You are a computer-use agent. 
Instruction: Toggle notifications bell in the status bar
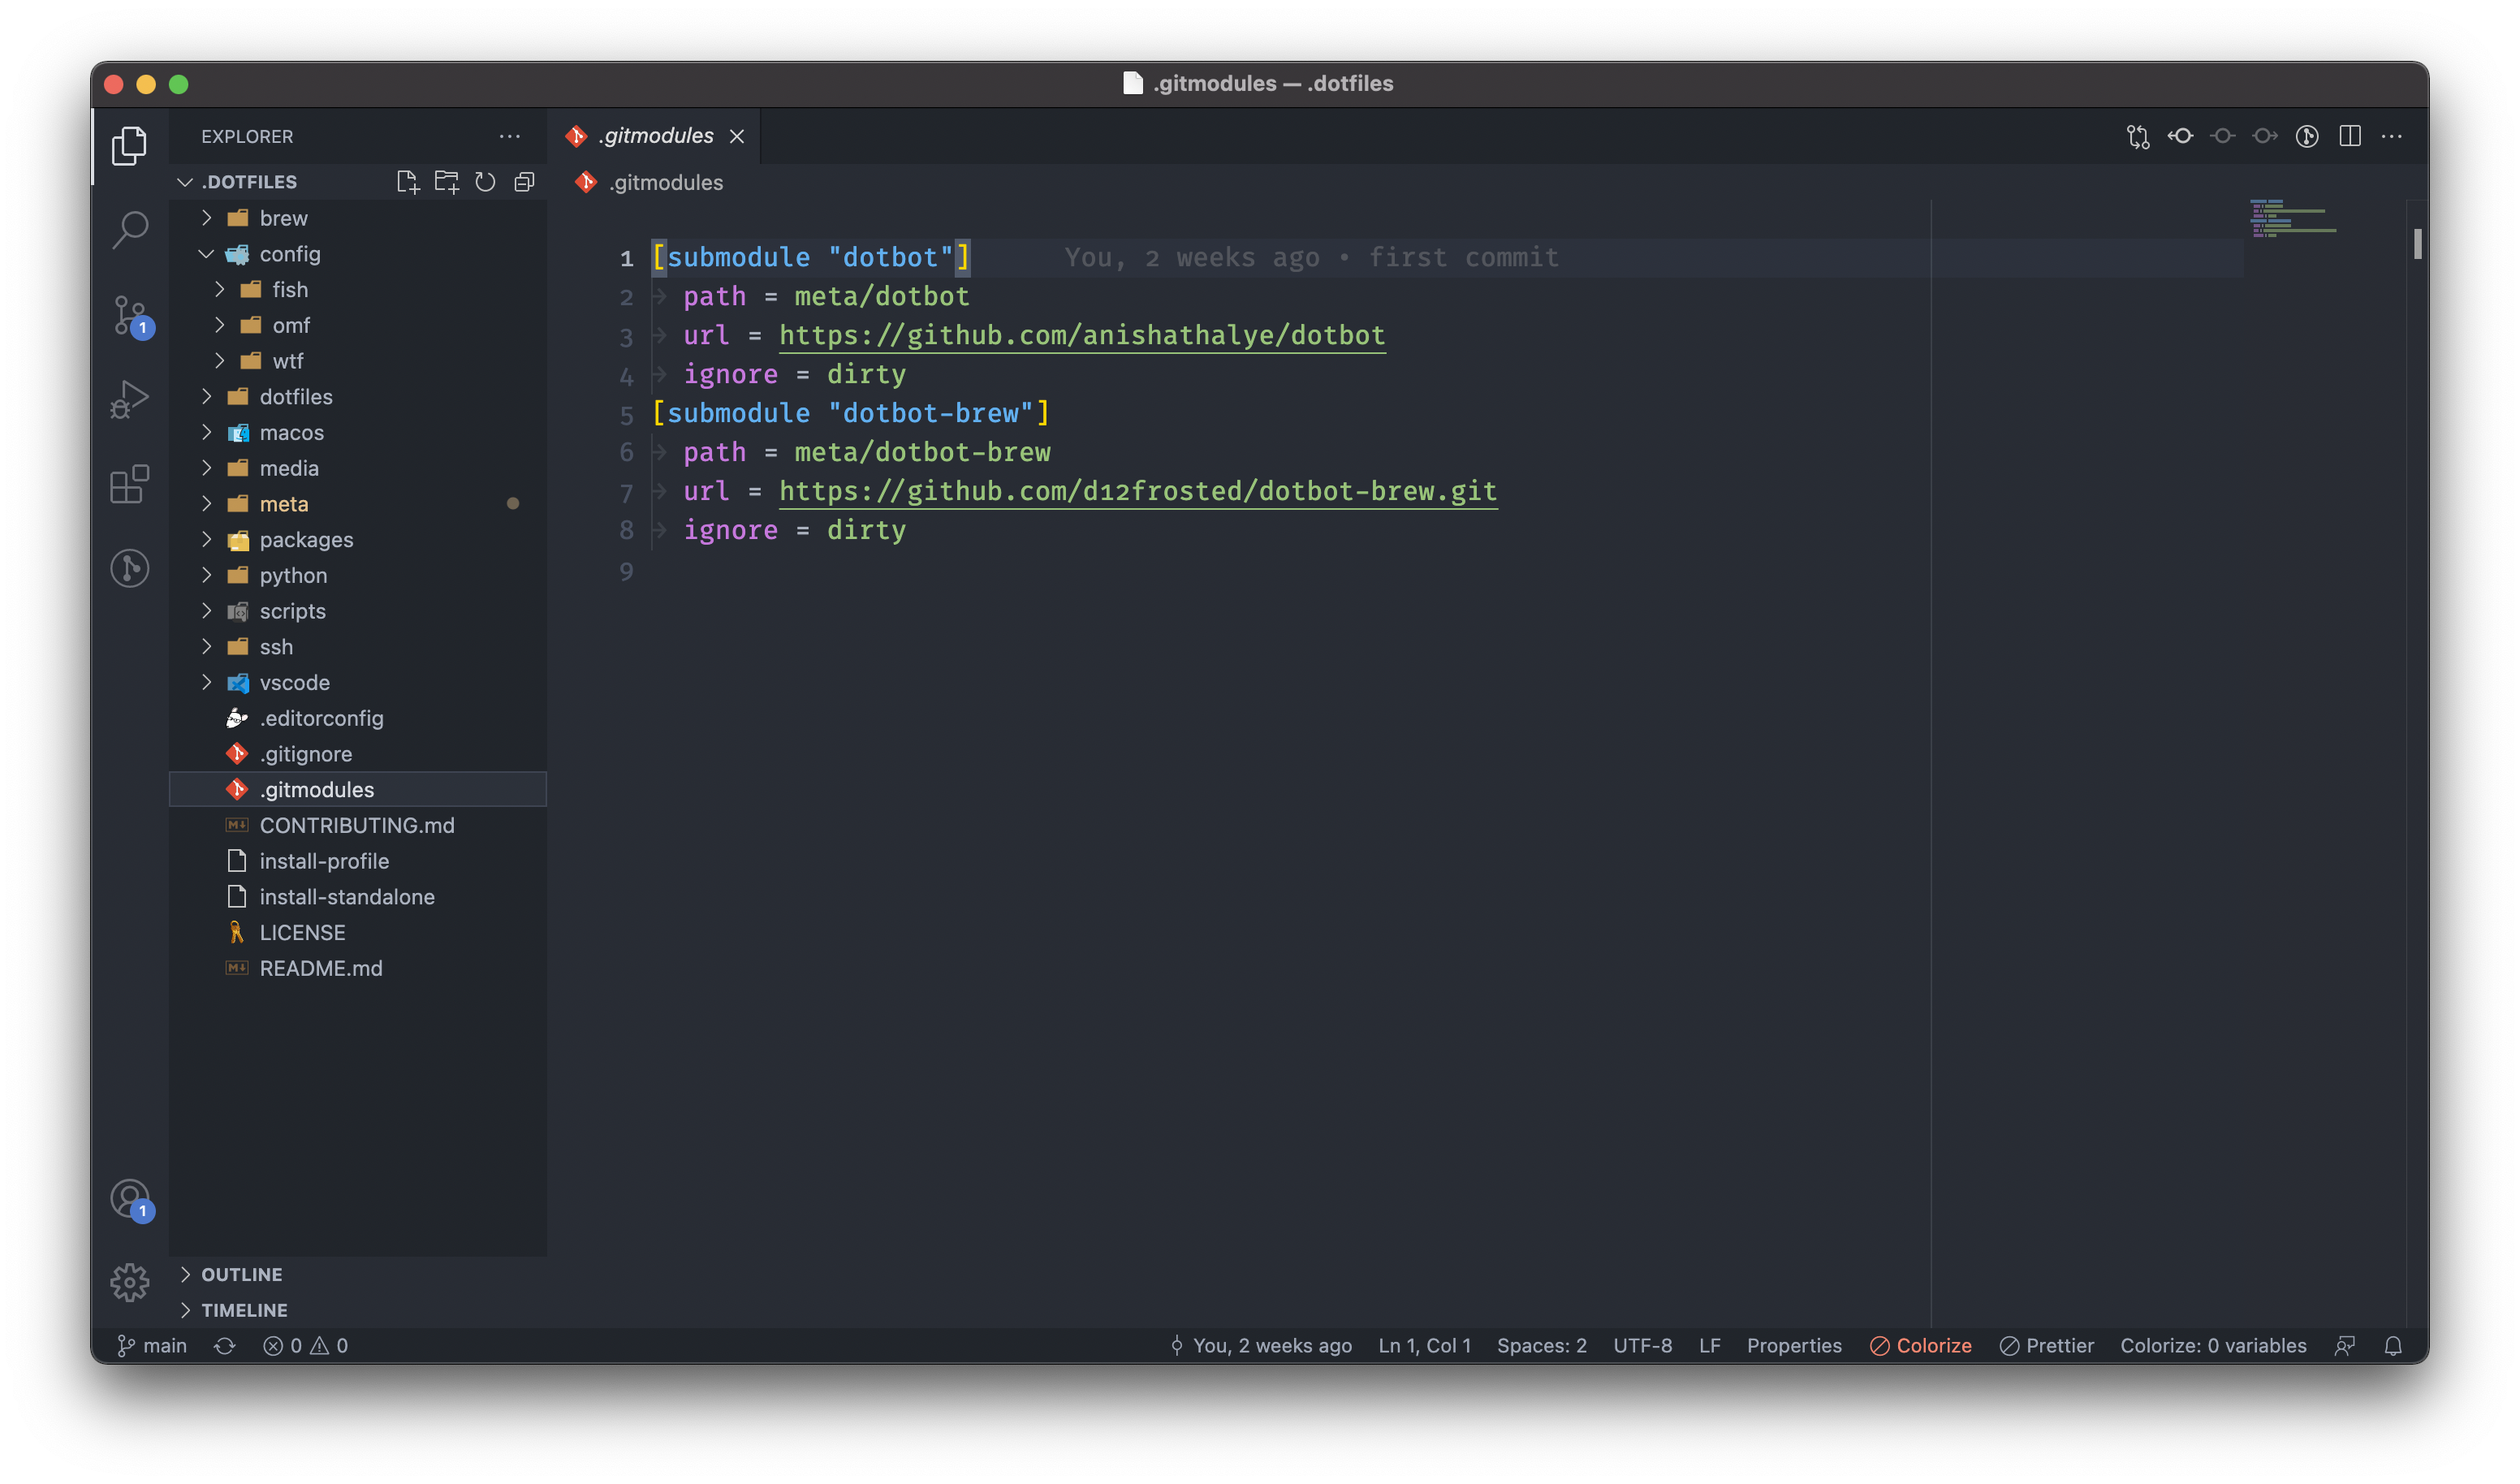coord(2393,1345)
